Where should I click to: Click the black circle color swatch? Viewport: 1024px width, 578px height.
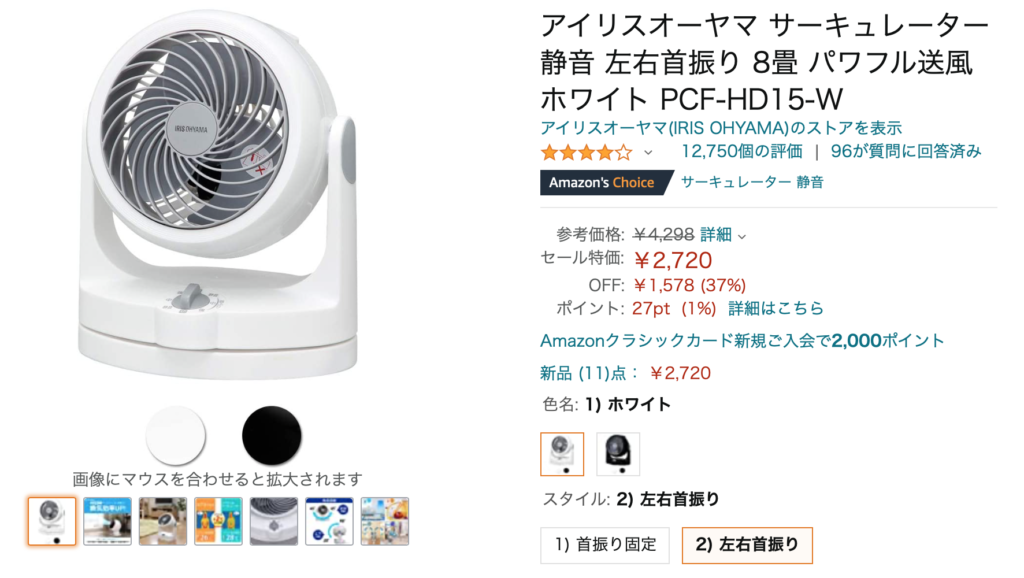(x=272, y=436)
